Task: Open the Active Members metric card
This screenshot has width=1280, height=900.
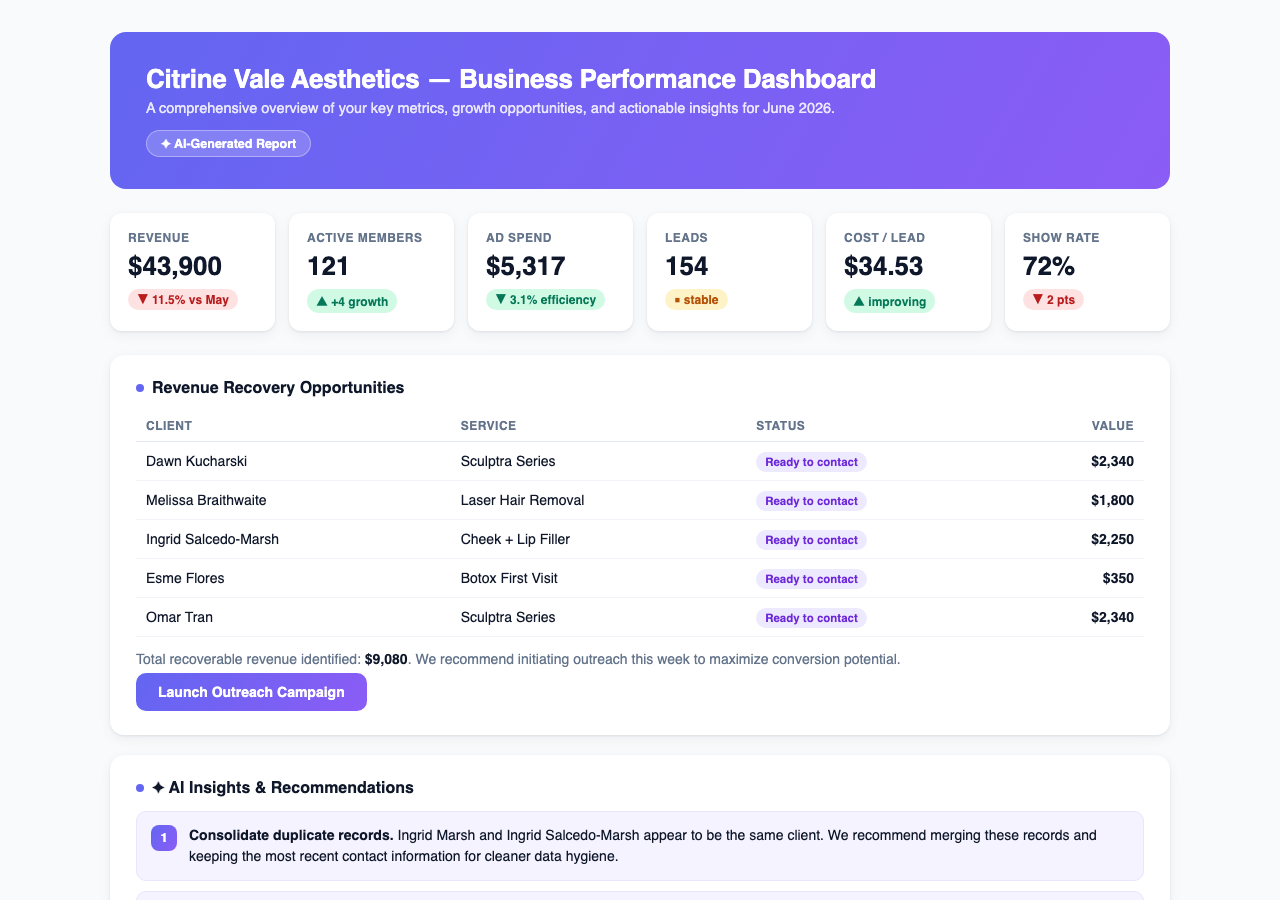Action: 371,272
